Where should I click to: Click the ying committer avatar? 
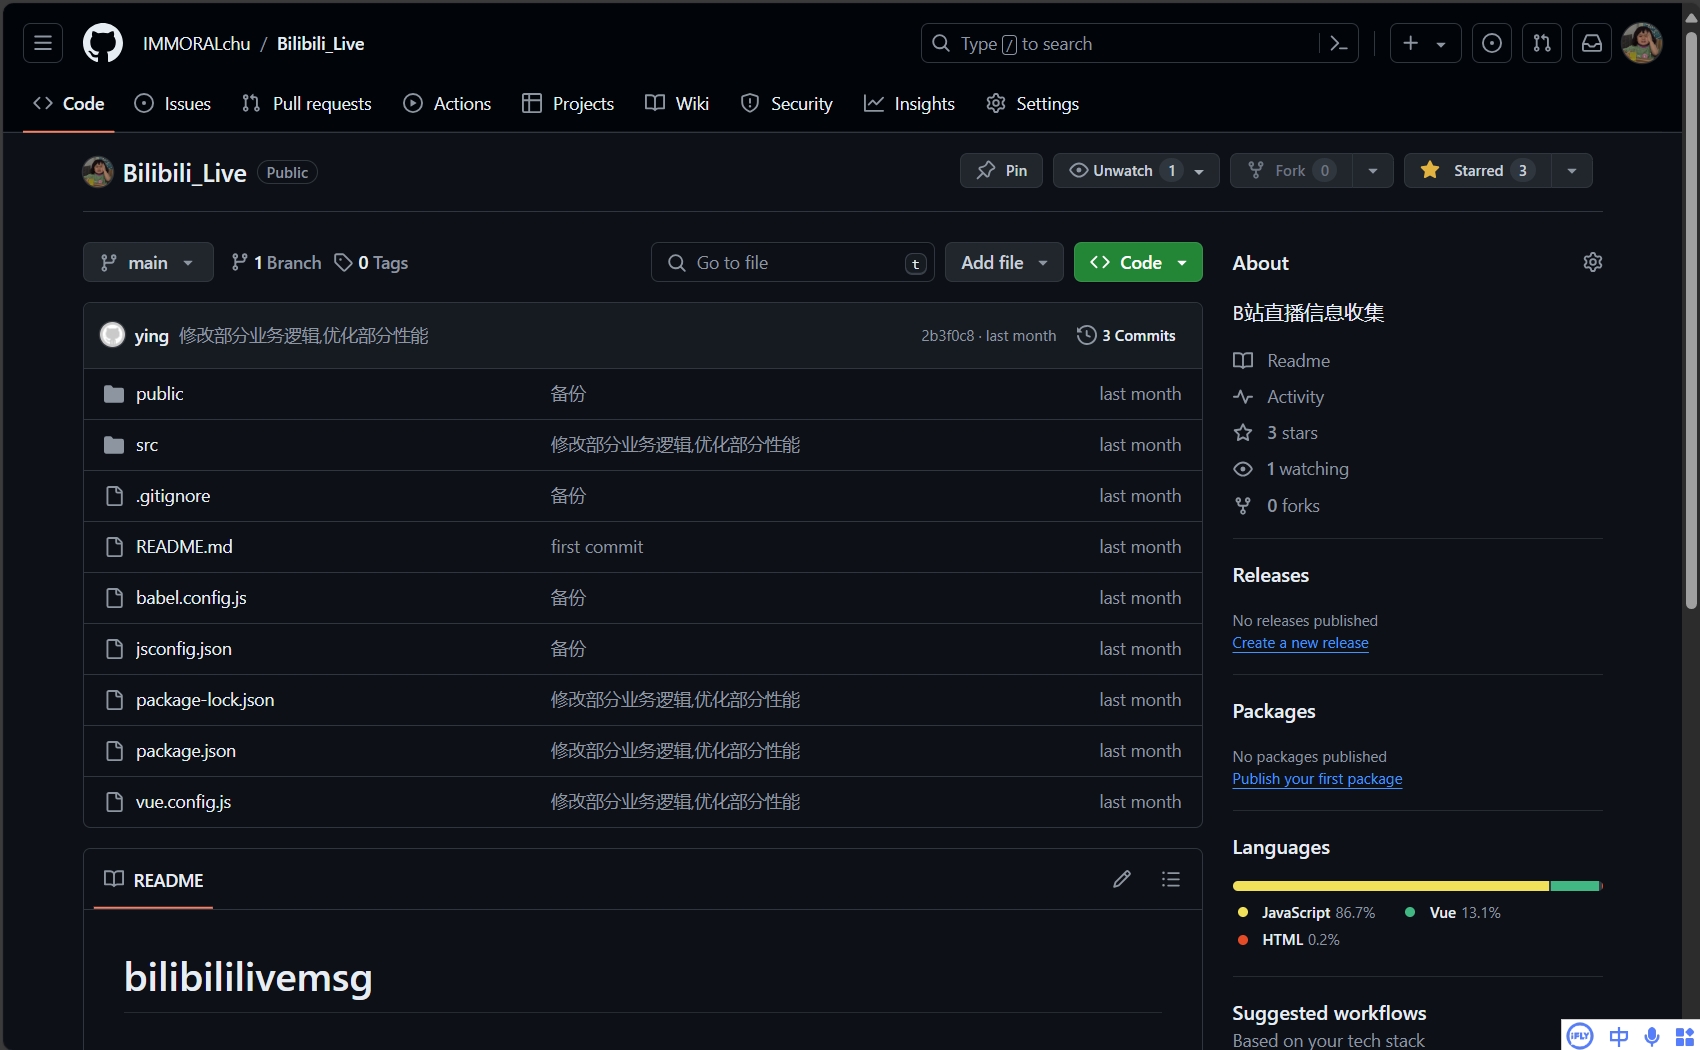(112, 335)
